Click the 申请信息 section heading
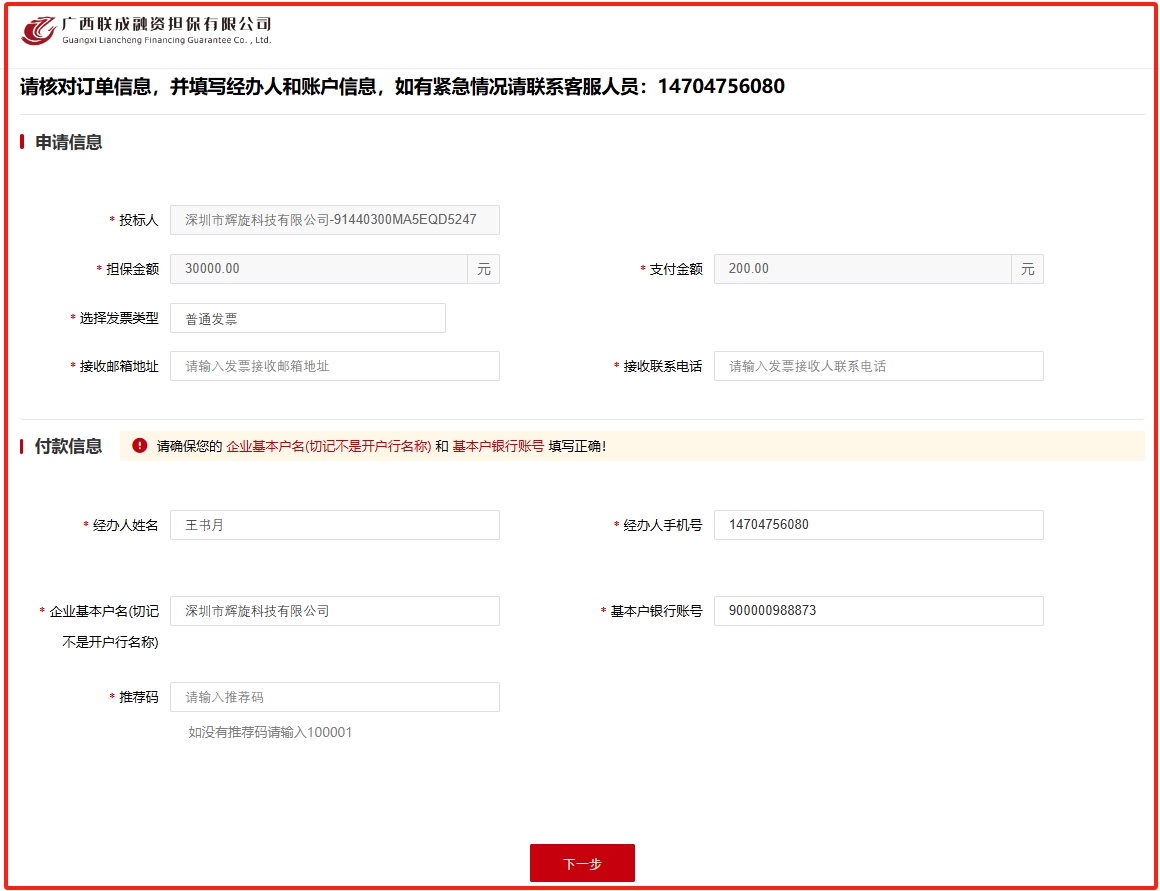 [x=69, y=142]
